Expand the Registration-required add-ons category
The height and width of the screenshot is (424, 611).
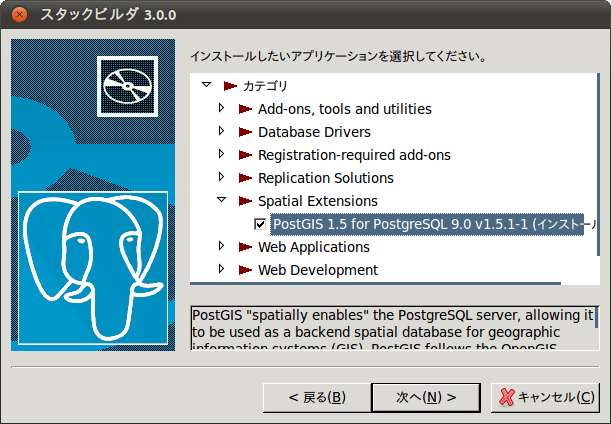tap(222, 154)
